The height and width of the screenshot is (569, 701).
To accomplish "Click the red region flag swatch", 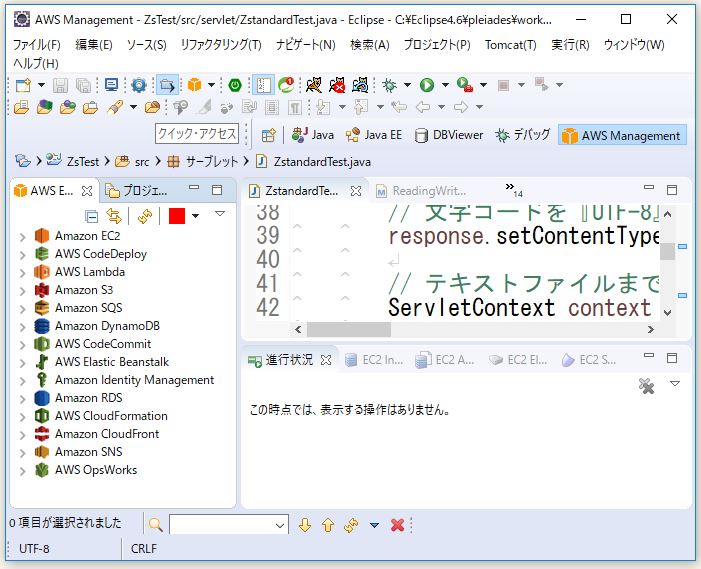I will (177, 216).
